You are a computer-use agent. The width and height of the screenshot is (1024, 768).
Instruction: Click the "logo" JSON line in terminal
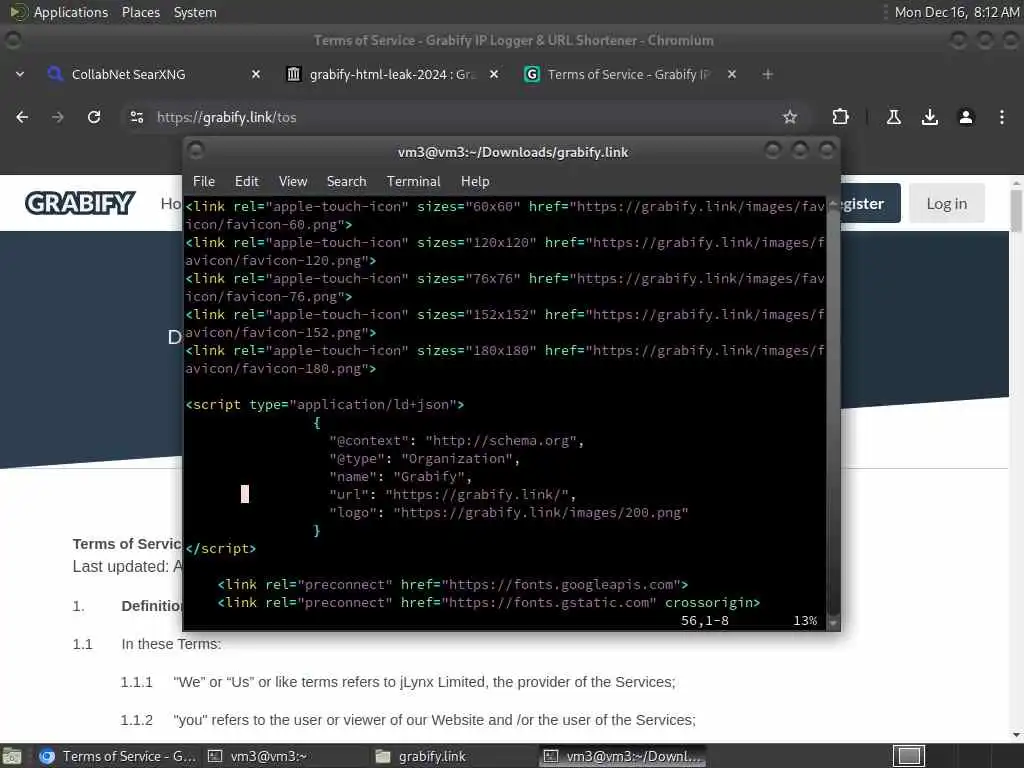pos(509,513)
